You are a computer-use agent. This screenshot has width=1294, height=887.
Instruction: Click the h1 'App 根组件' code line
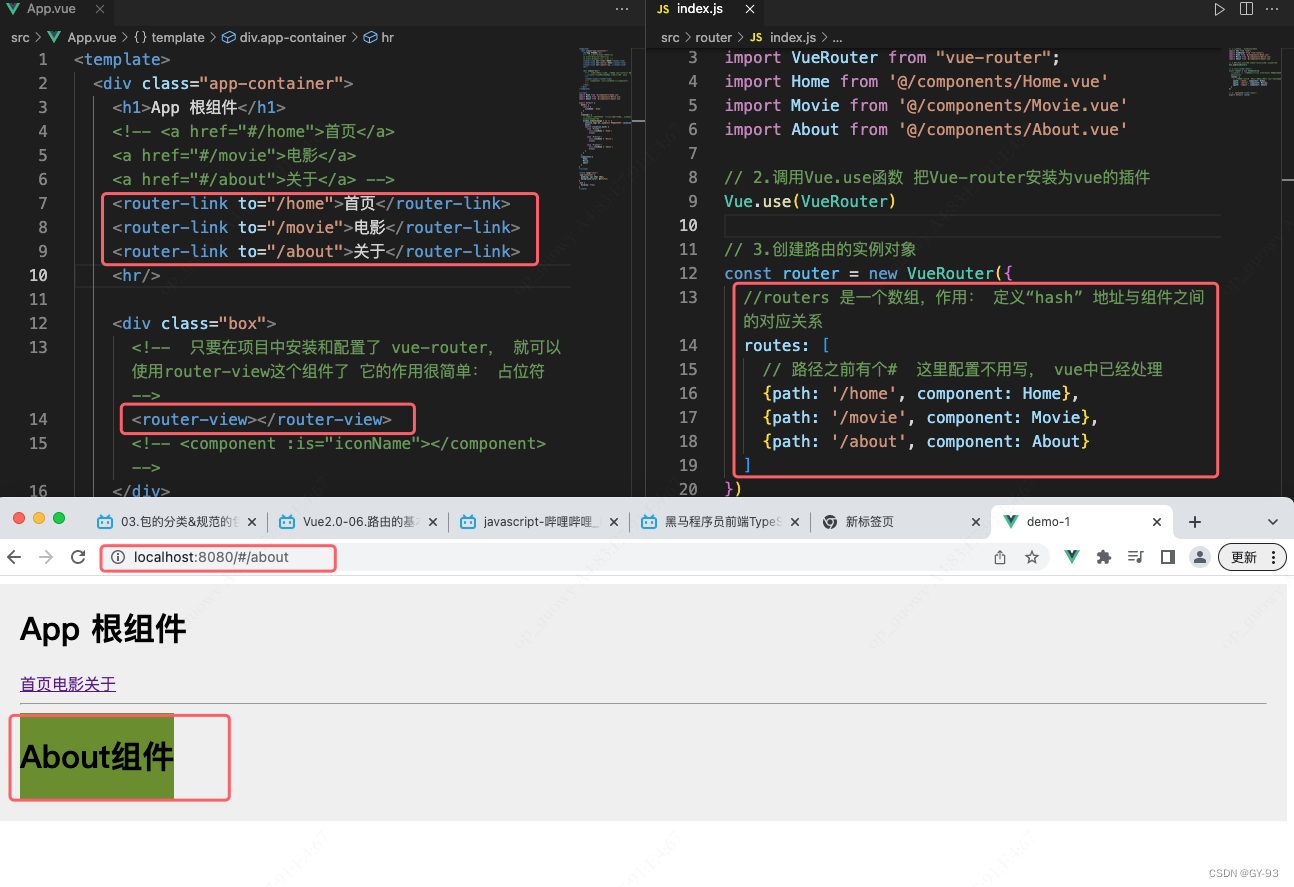tap(199, 107)
